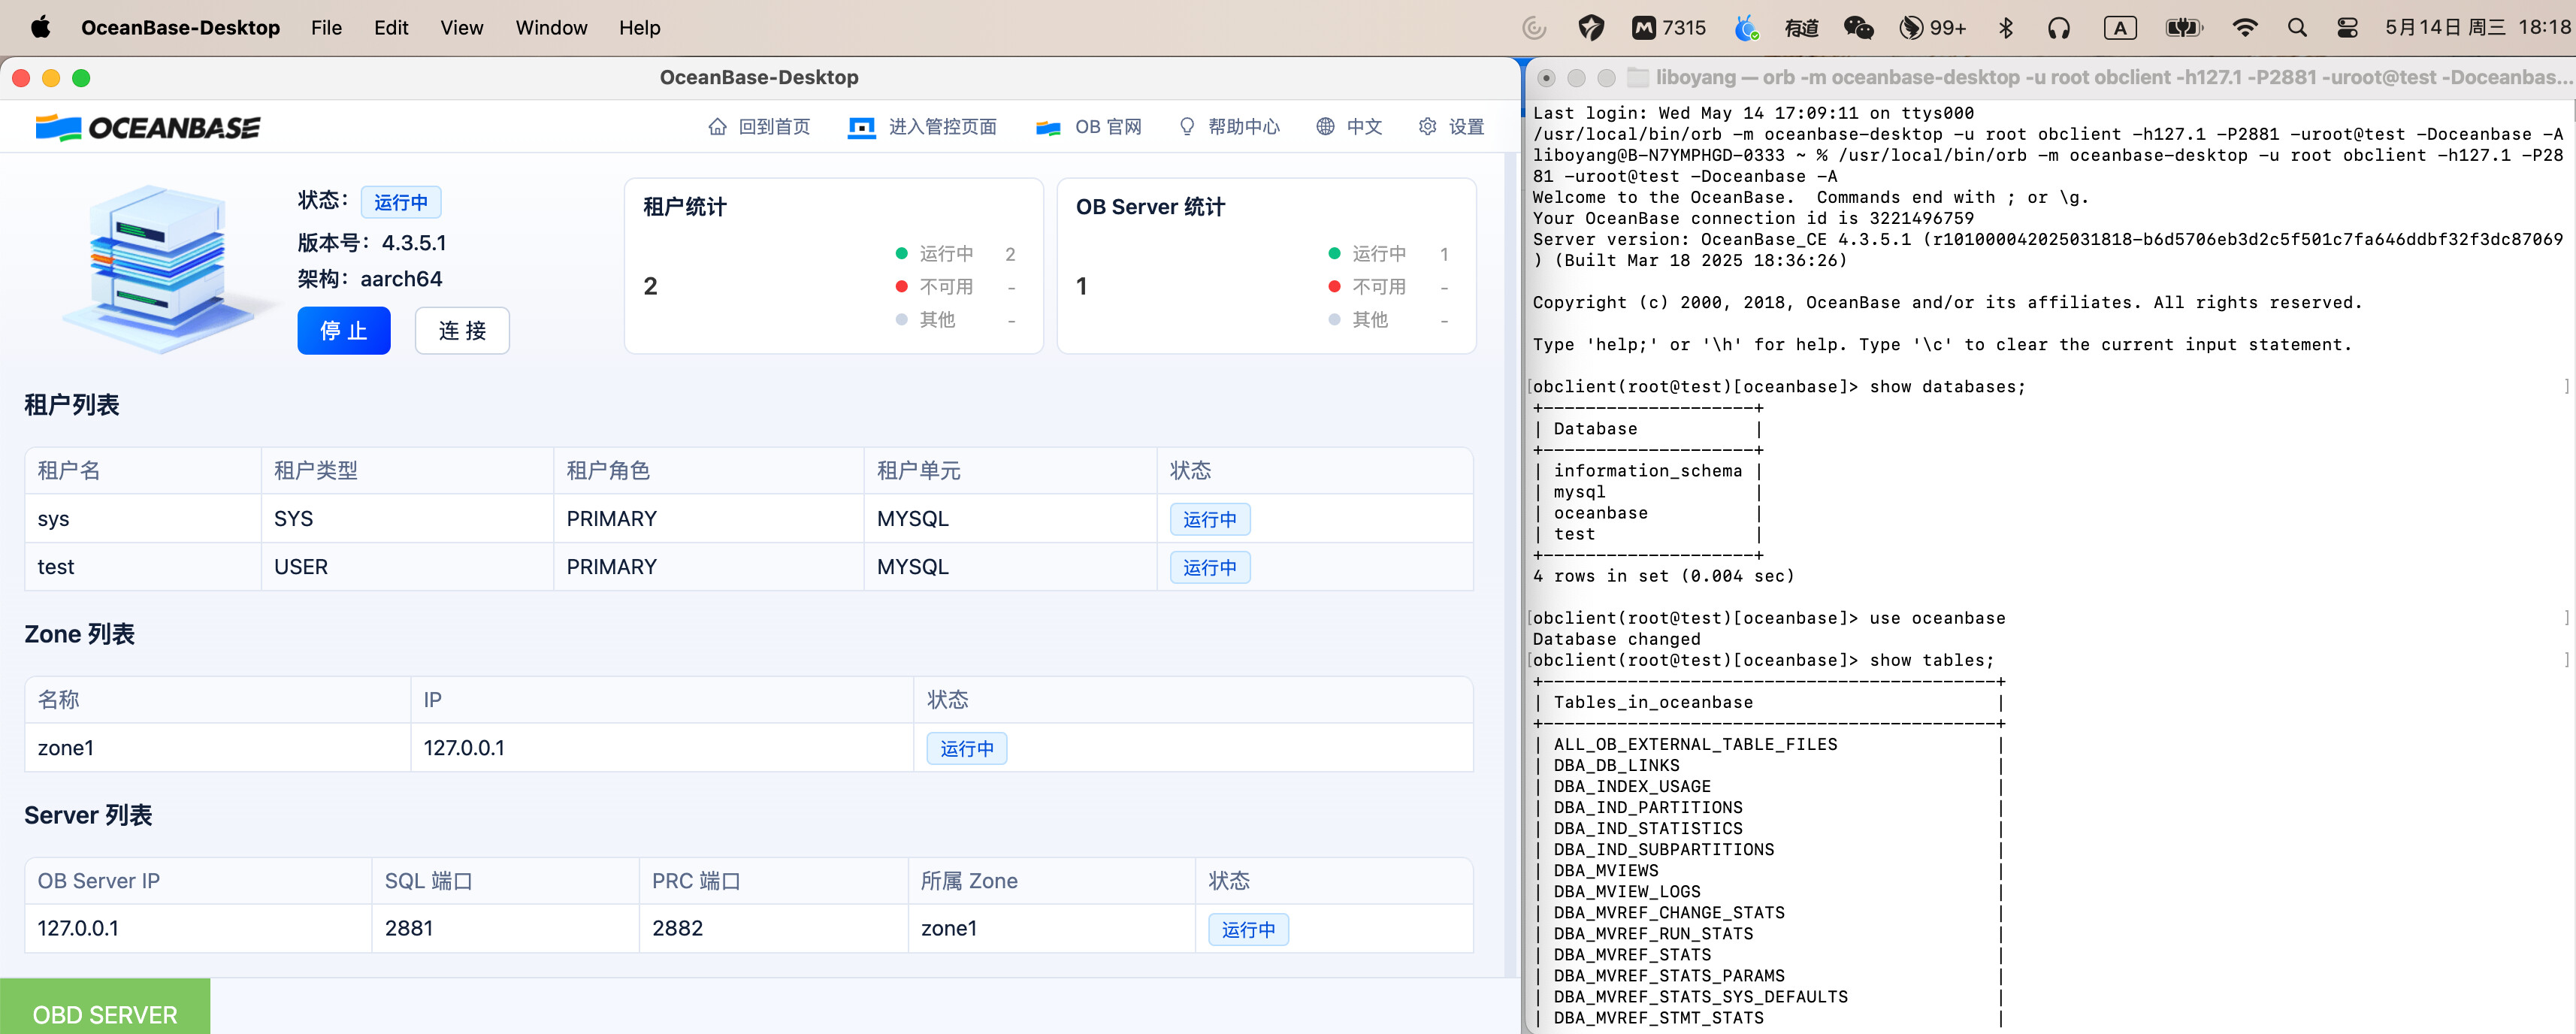Click the monitor icon for 进入管控页面

pos(861,127)
